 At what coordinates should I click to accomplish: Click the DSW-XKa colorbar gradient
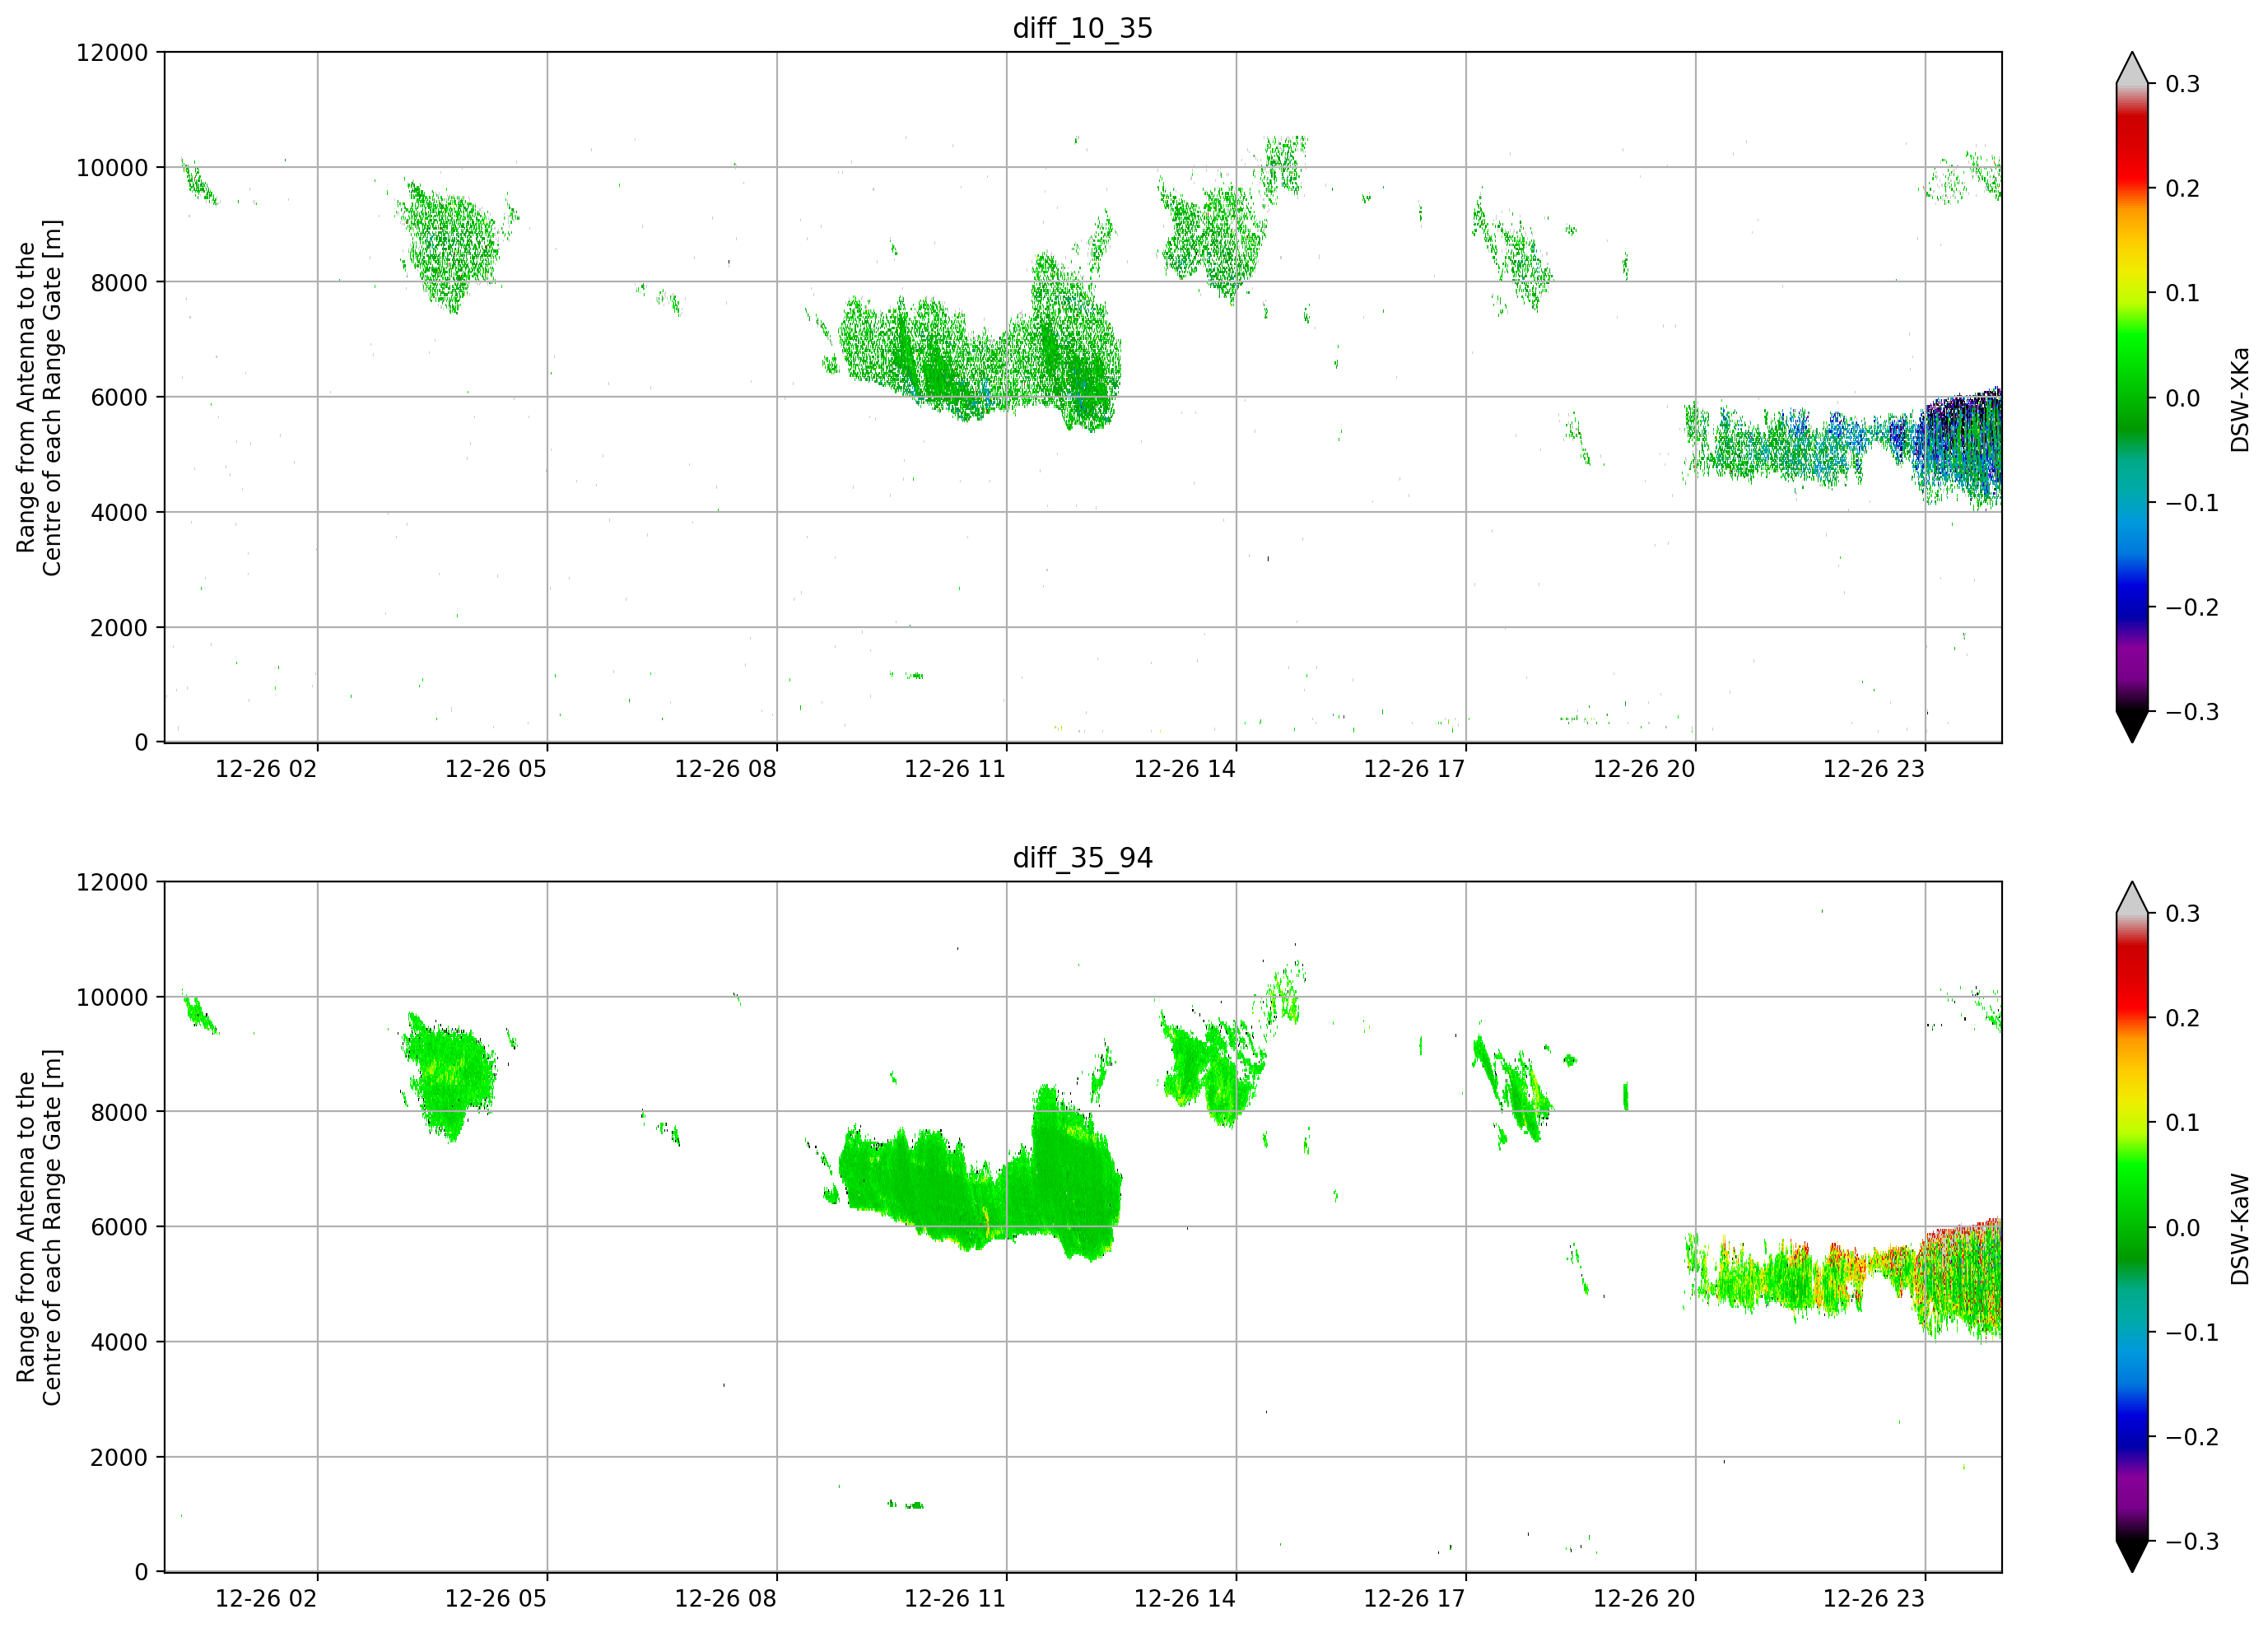[2132, 397]
